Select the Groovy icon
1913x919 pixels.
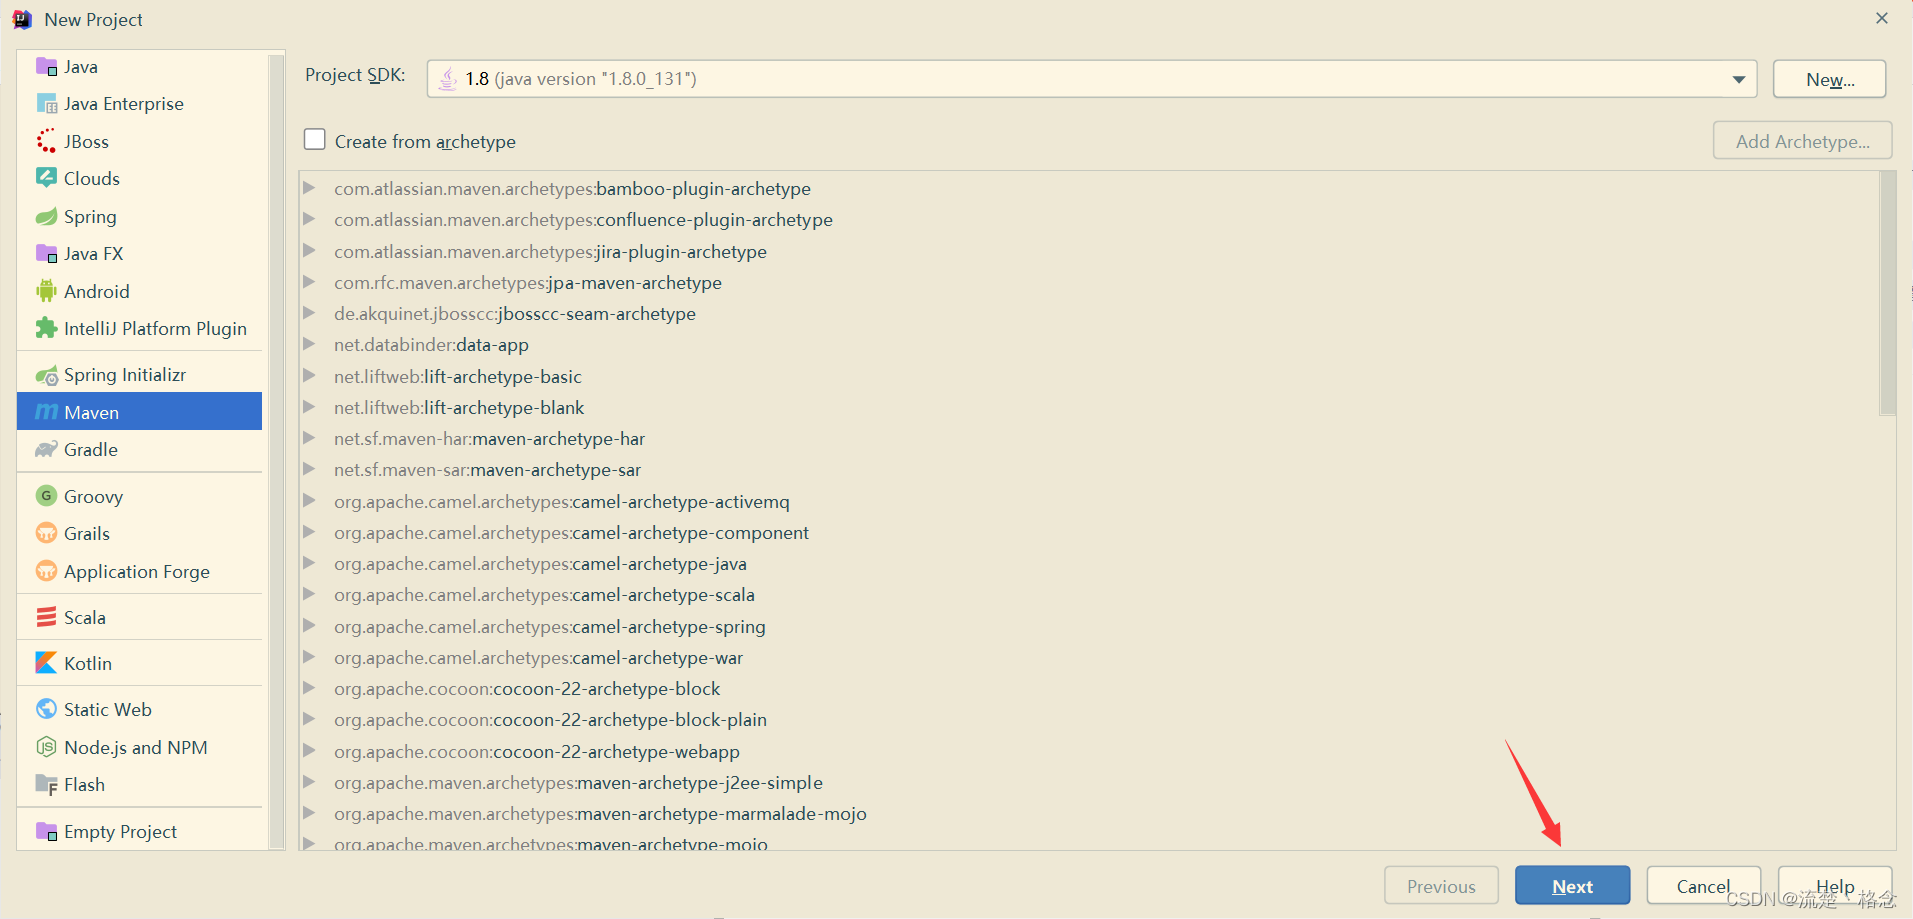pyautogui.click(x=46, y=496)
